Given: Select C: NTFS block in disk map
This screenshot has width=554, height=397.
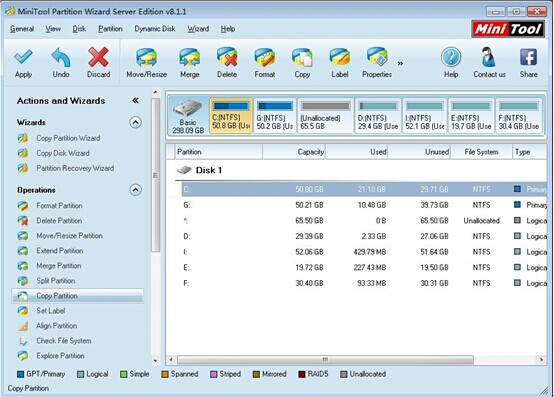Looking at the screenshot, I should point(231,116).
